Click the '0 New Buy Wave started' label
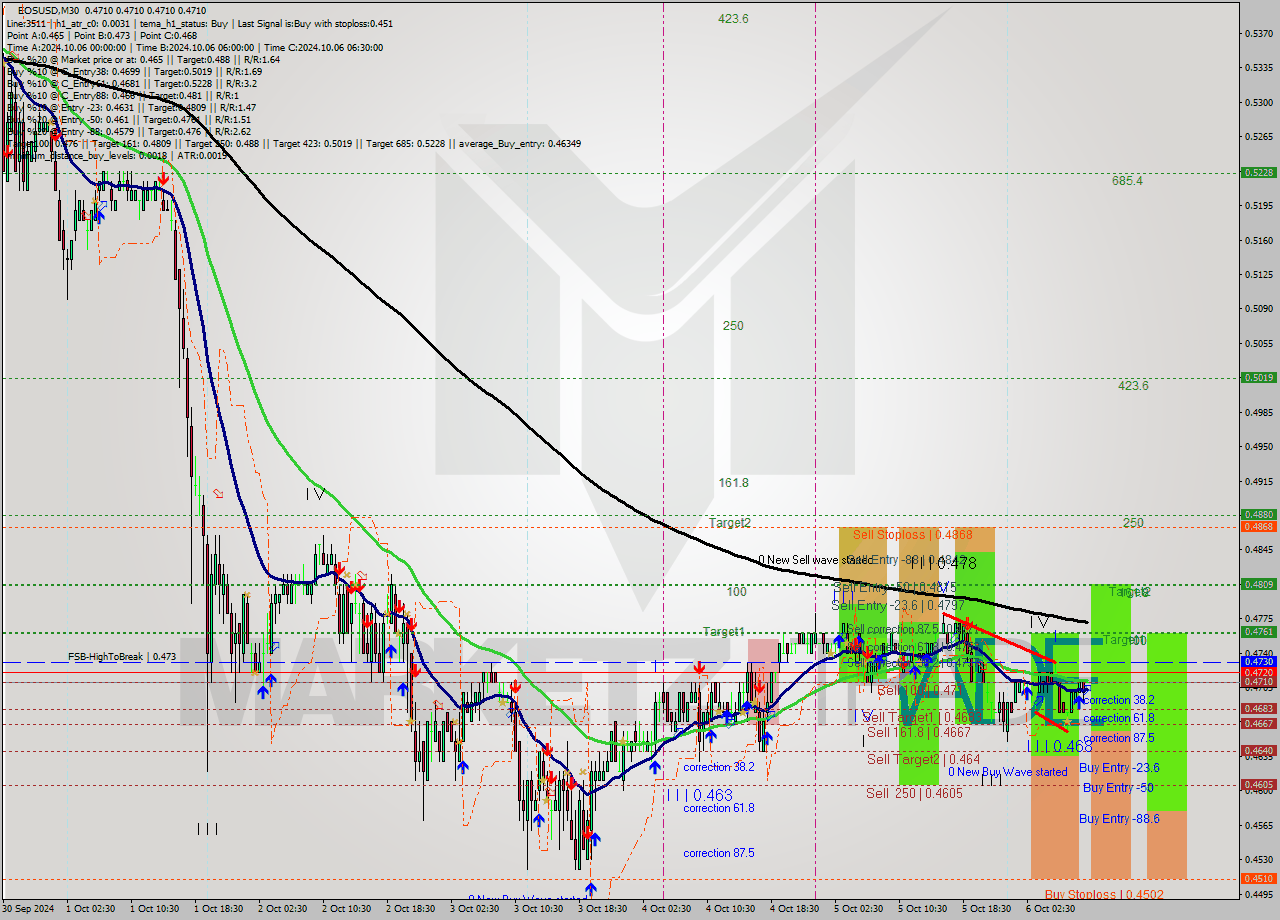This screenshot has height=920, width=1280. pyautogui.click(x=1008, y=772)
